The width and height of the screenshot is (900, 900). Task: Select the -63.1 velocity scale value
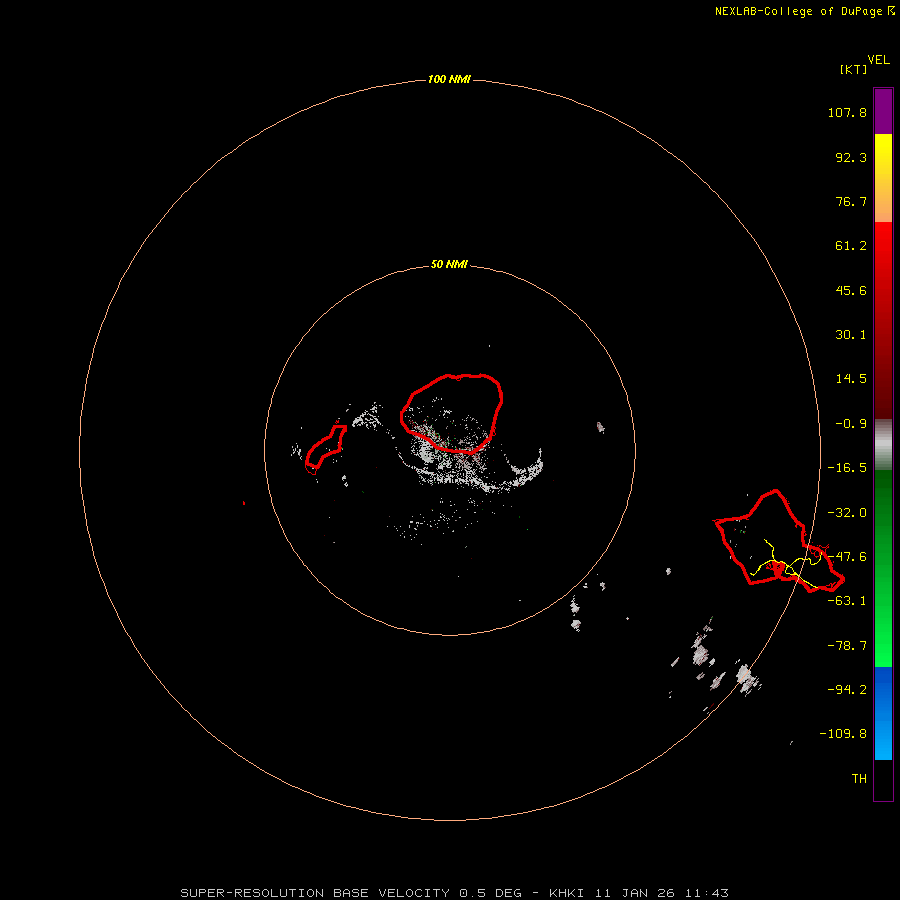tap(847, 601)
